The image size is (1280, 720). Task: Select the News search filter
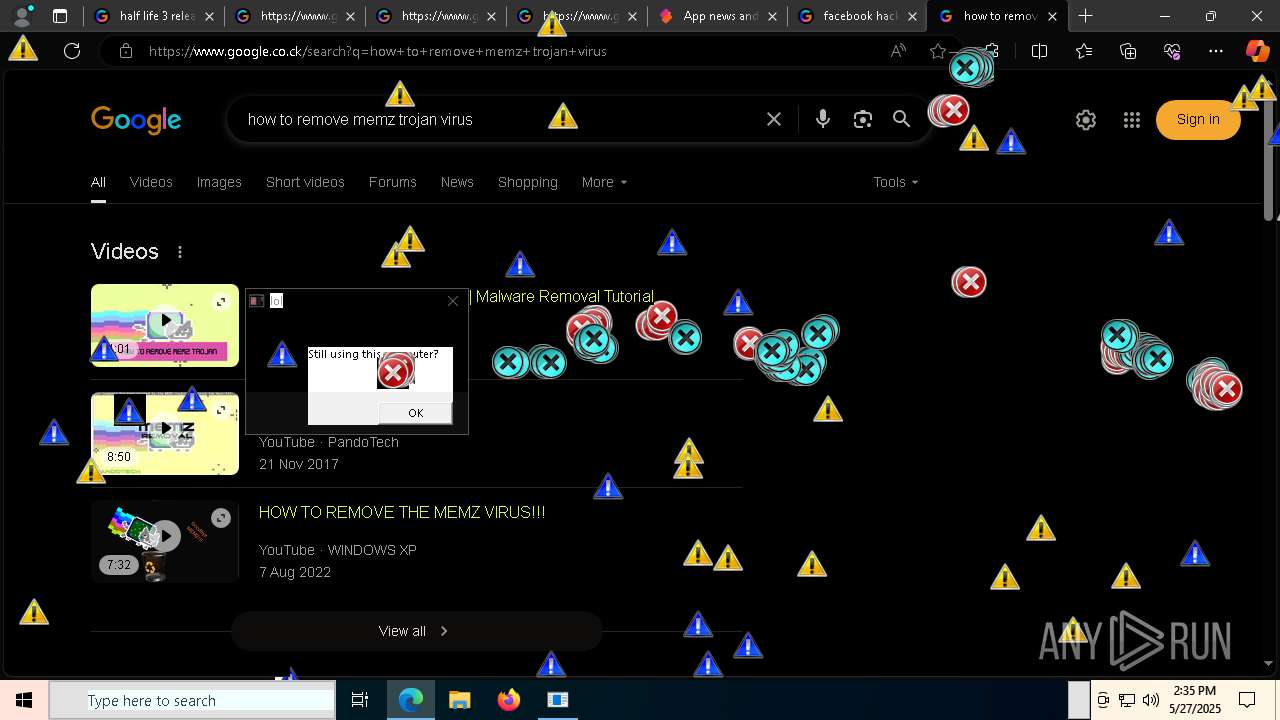click(457, 182)
